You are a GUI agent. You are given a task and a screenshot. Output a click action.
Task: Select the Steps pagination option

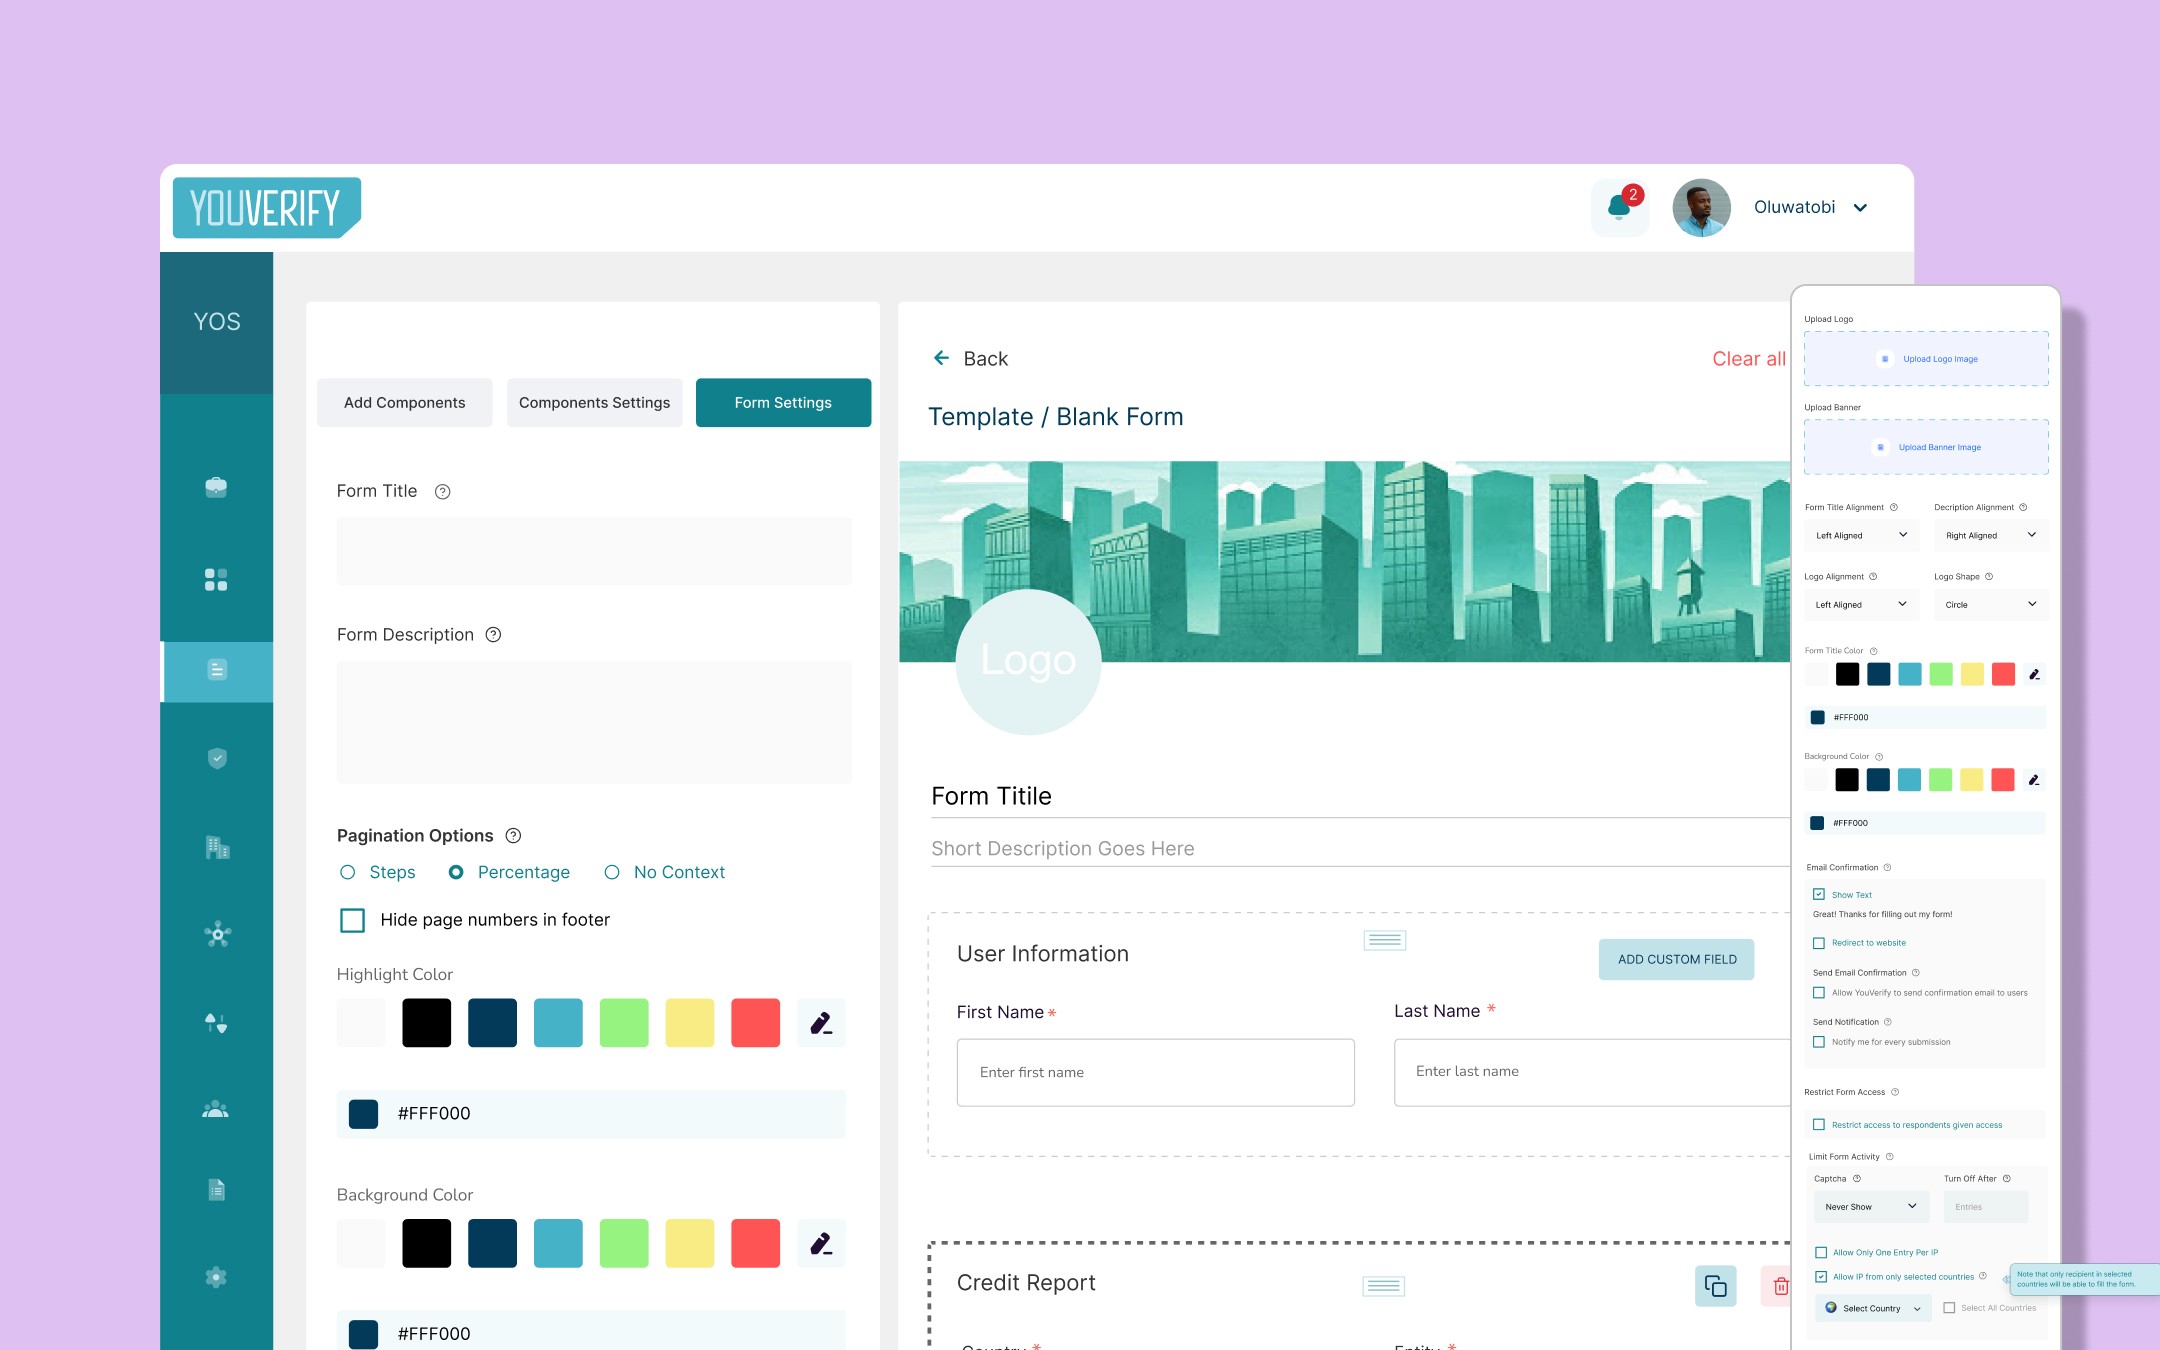click(348, 872)
